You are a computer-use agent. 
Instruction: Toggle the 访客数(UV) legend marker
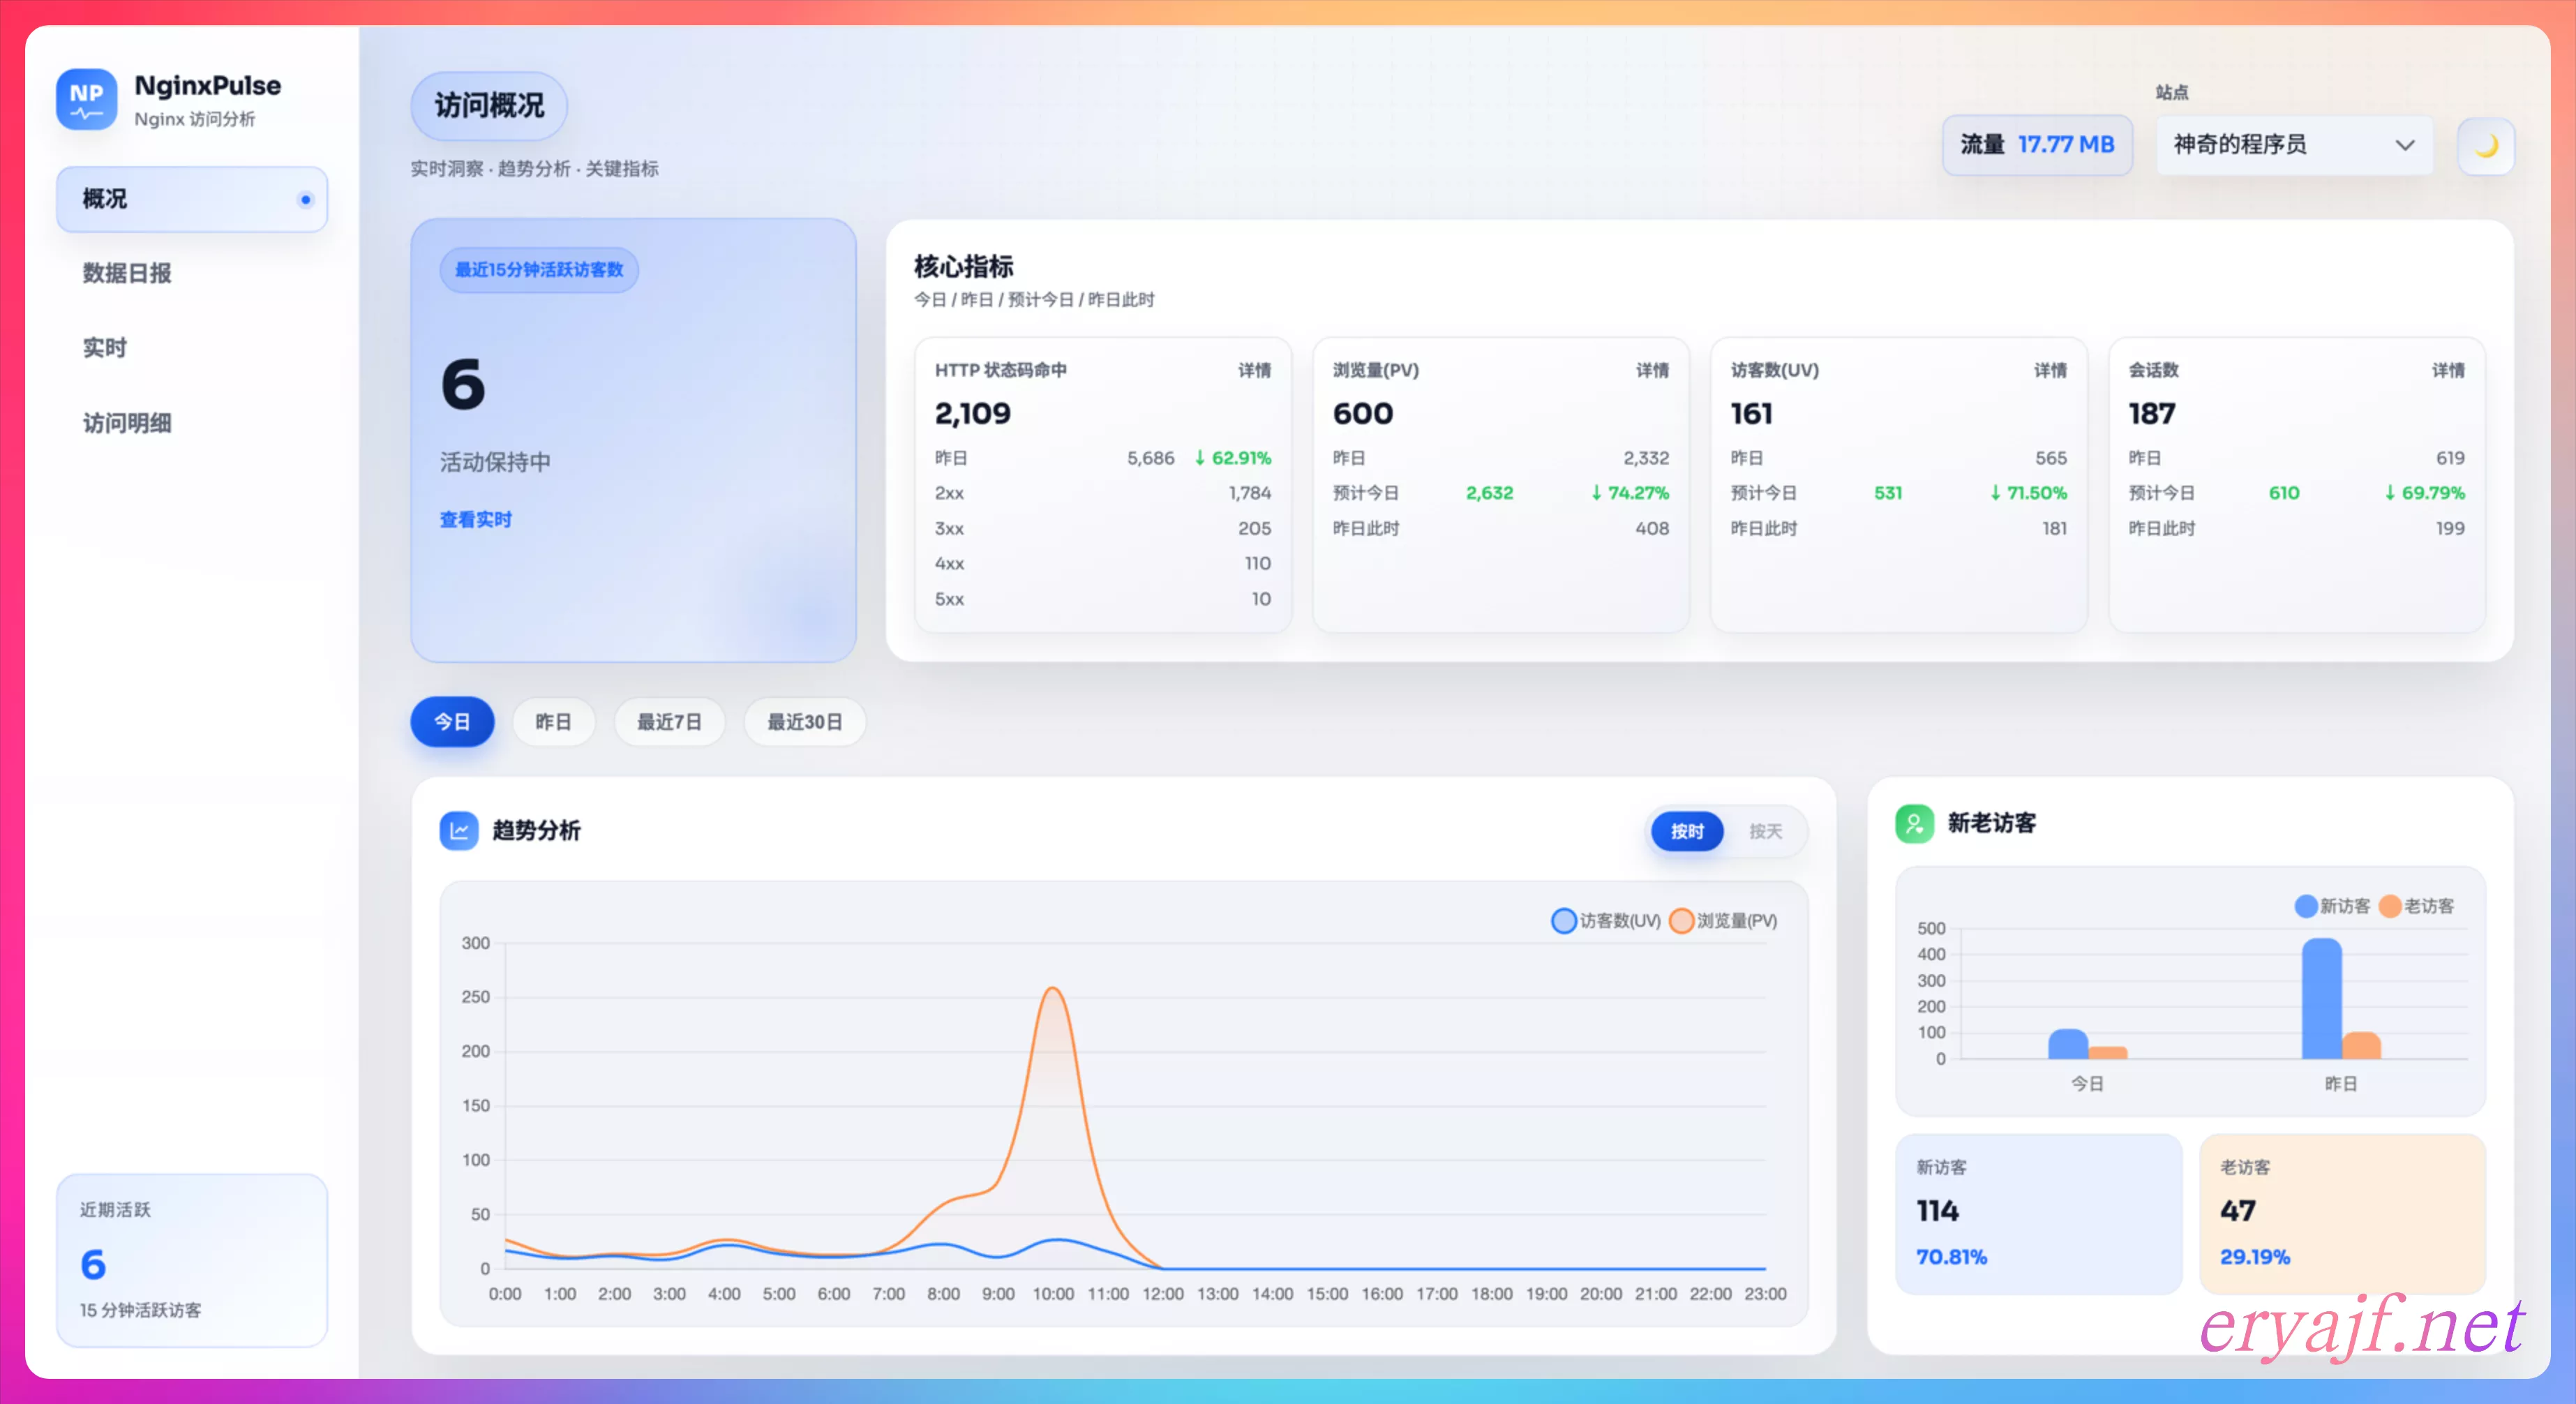pos(1564,920)
